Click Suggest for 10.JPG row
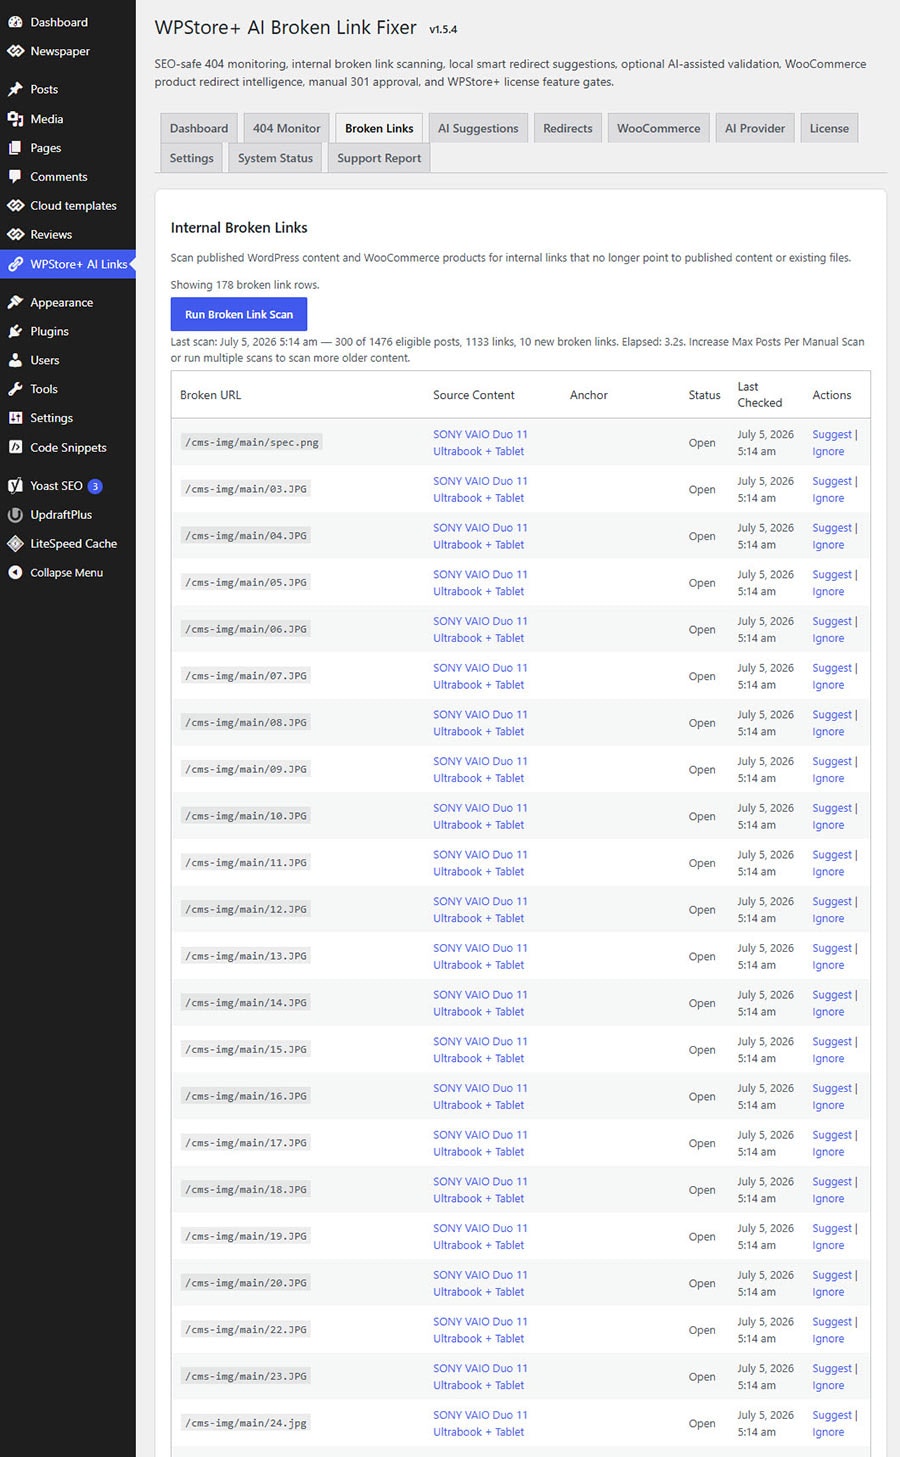The width and height of the screenshot is (900, 1457). (x=832, y=808)
